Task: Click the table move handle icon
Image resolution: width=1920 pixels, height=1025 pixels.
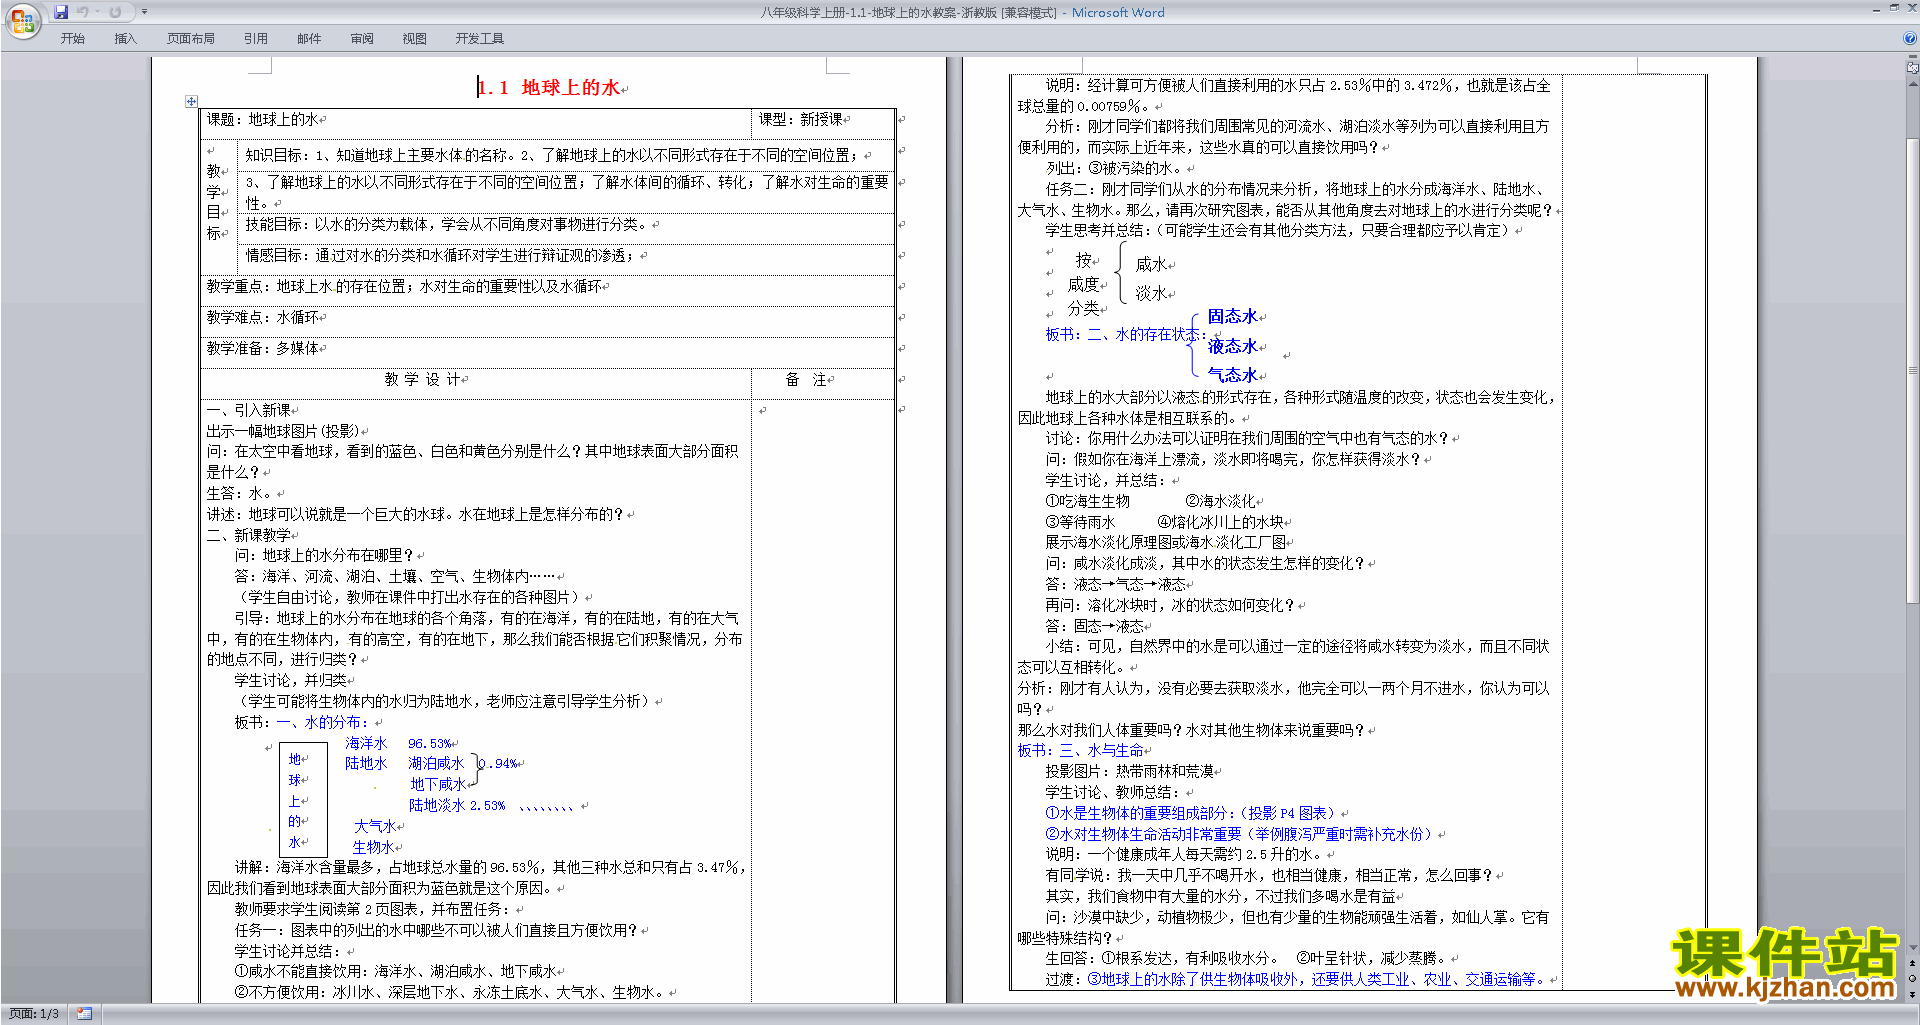Action: click(191, 101)
